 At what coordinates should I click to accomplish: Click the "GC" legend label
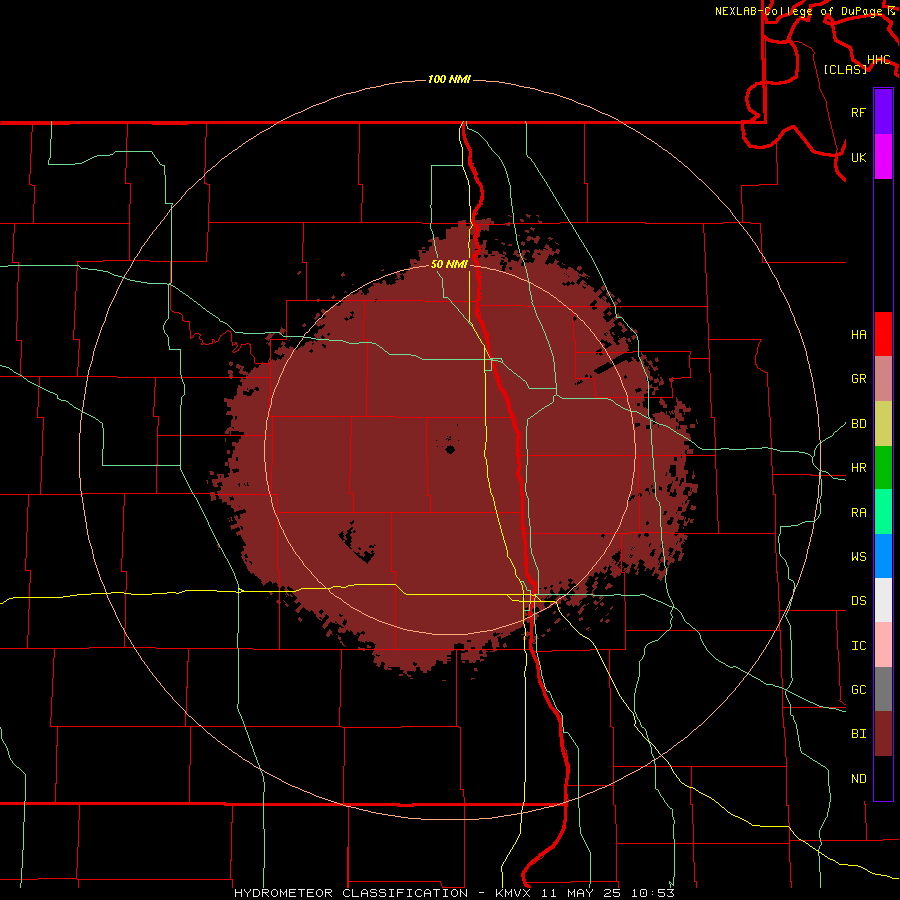tap(858, 689)
